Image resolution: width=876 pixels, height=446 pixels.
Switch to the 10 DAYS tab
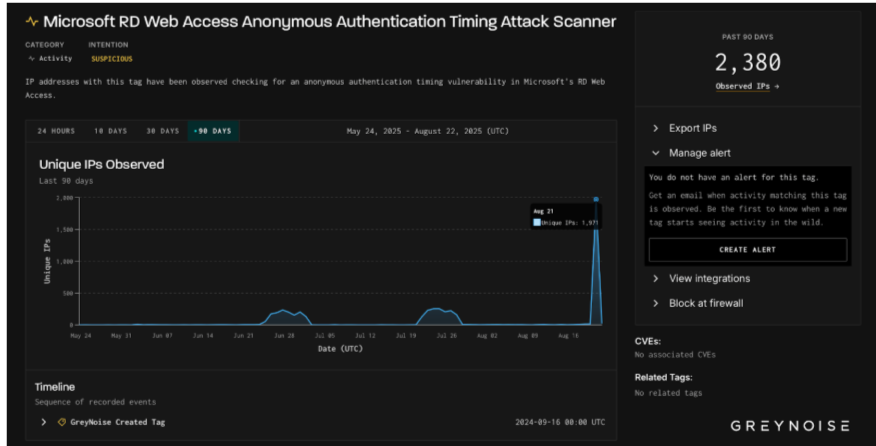click(x=110, y=131)
